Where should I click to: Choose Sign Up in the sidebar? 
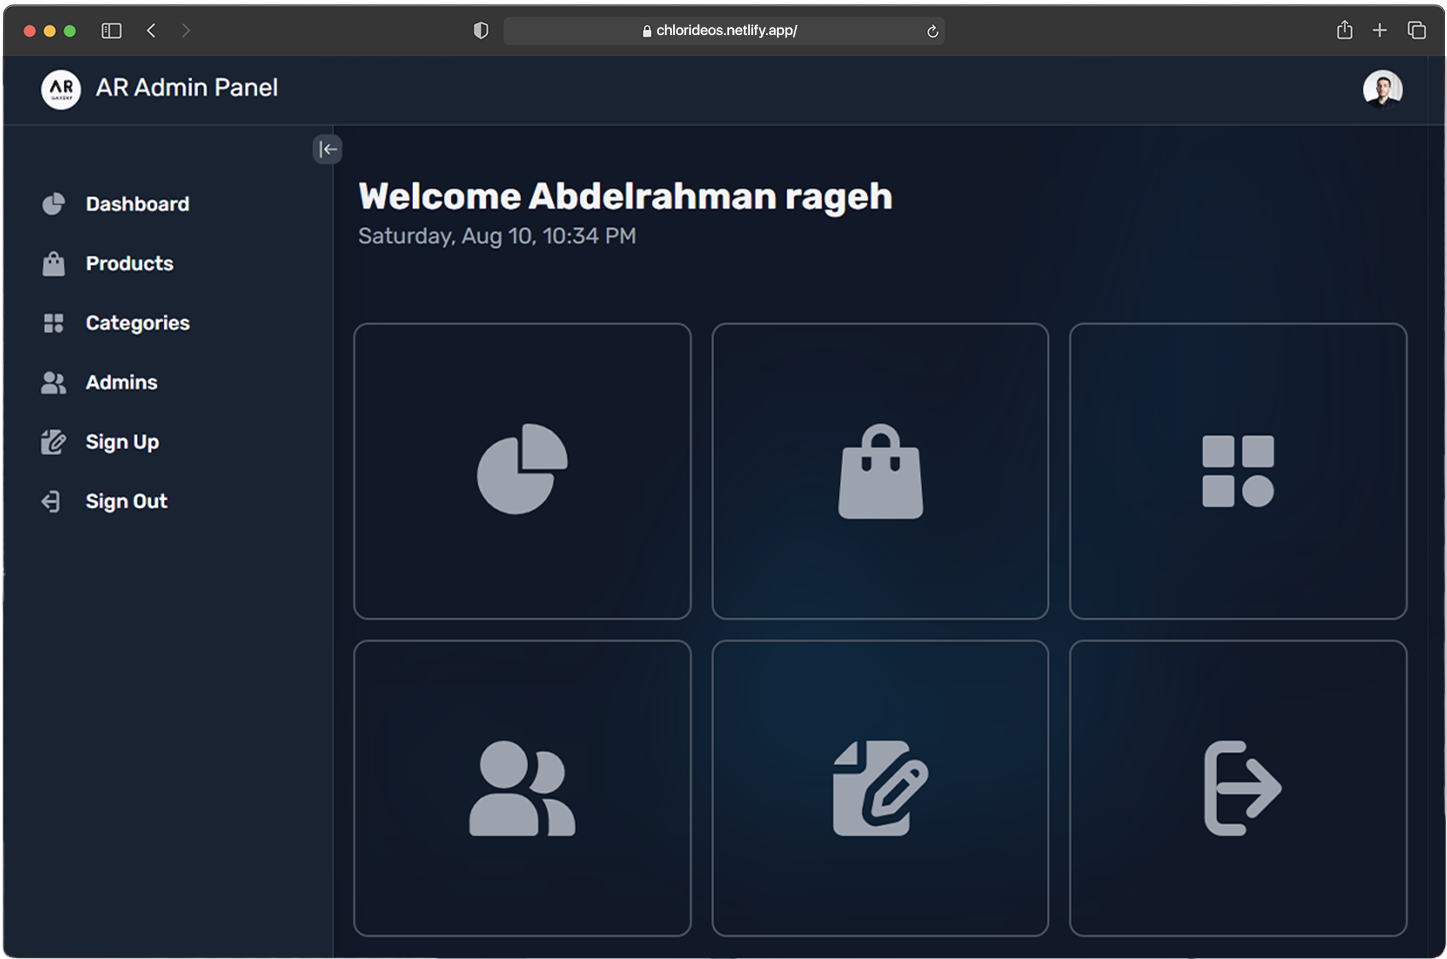122,442
